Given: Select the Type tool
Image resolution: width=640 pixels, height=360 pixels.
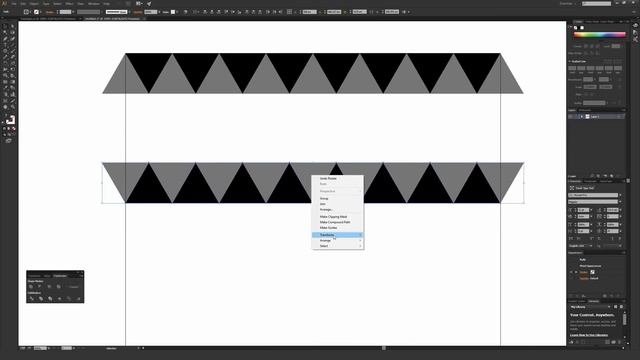Looking at the screenshot, I should pyautogui.click(x=5, y=44).
